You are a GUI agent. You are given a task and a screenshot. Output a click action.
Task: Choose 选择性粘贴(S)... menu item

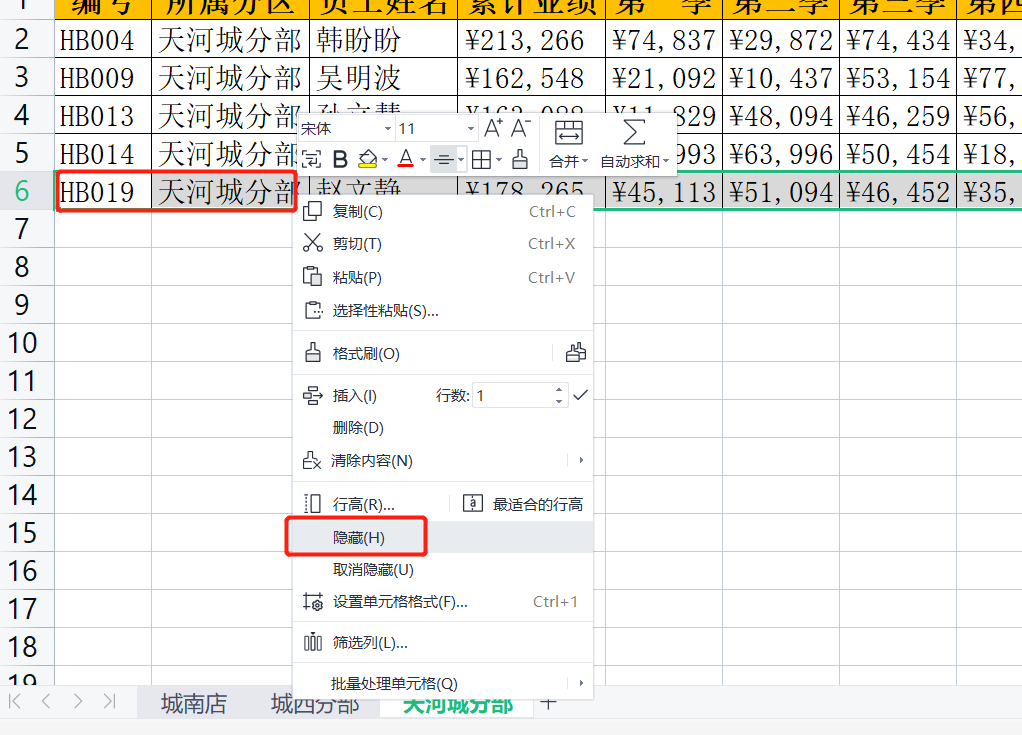pos(443,311)
